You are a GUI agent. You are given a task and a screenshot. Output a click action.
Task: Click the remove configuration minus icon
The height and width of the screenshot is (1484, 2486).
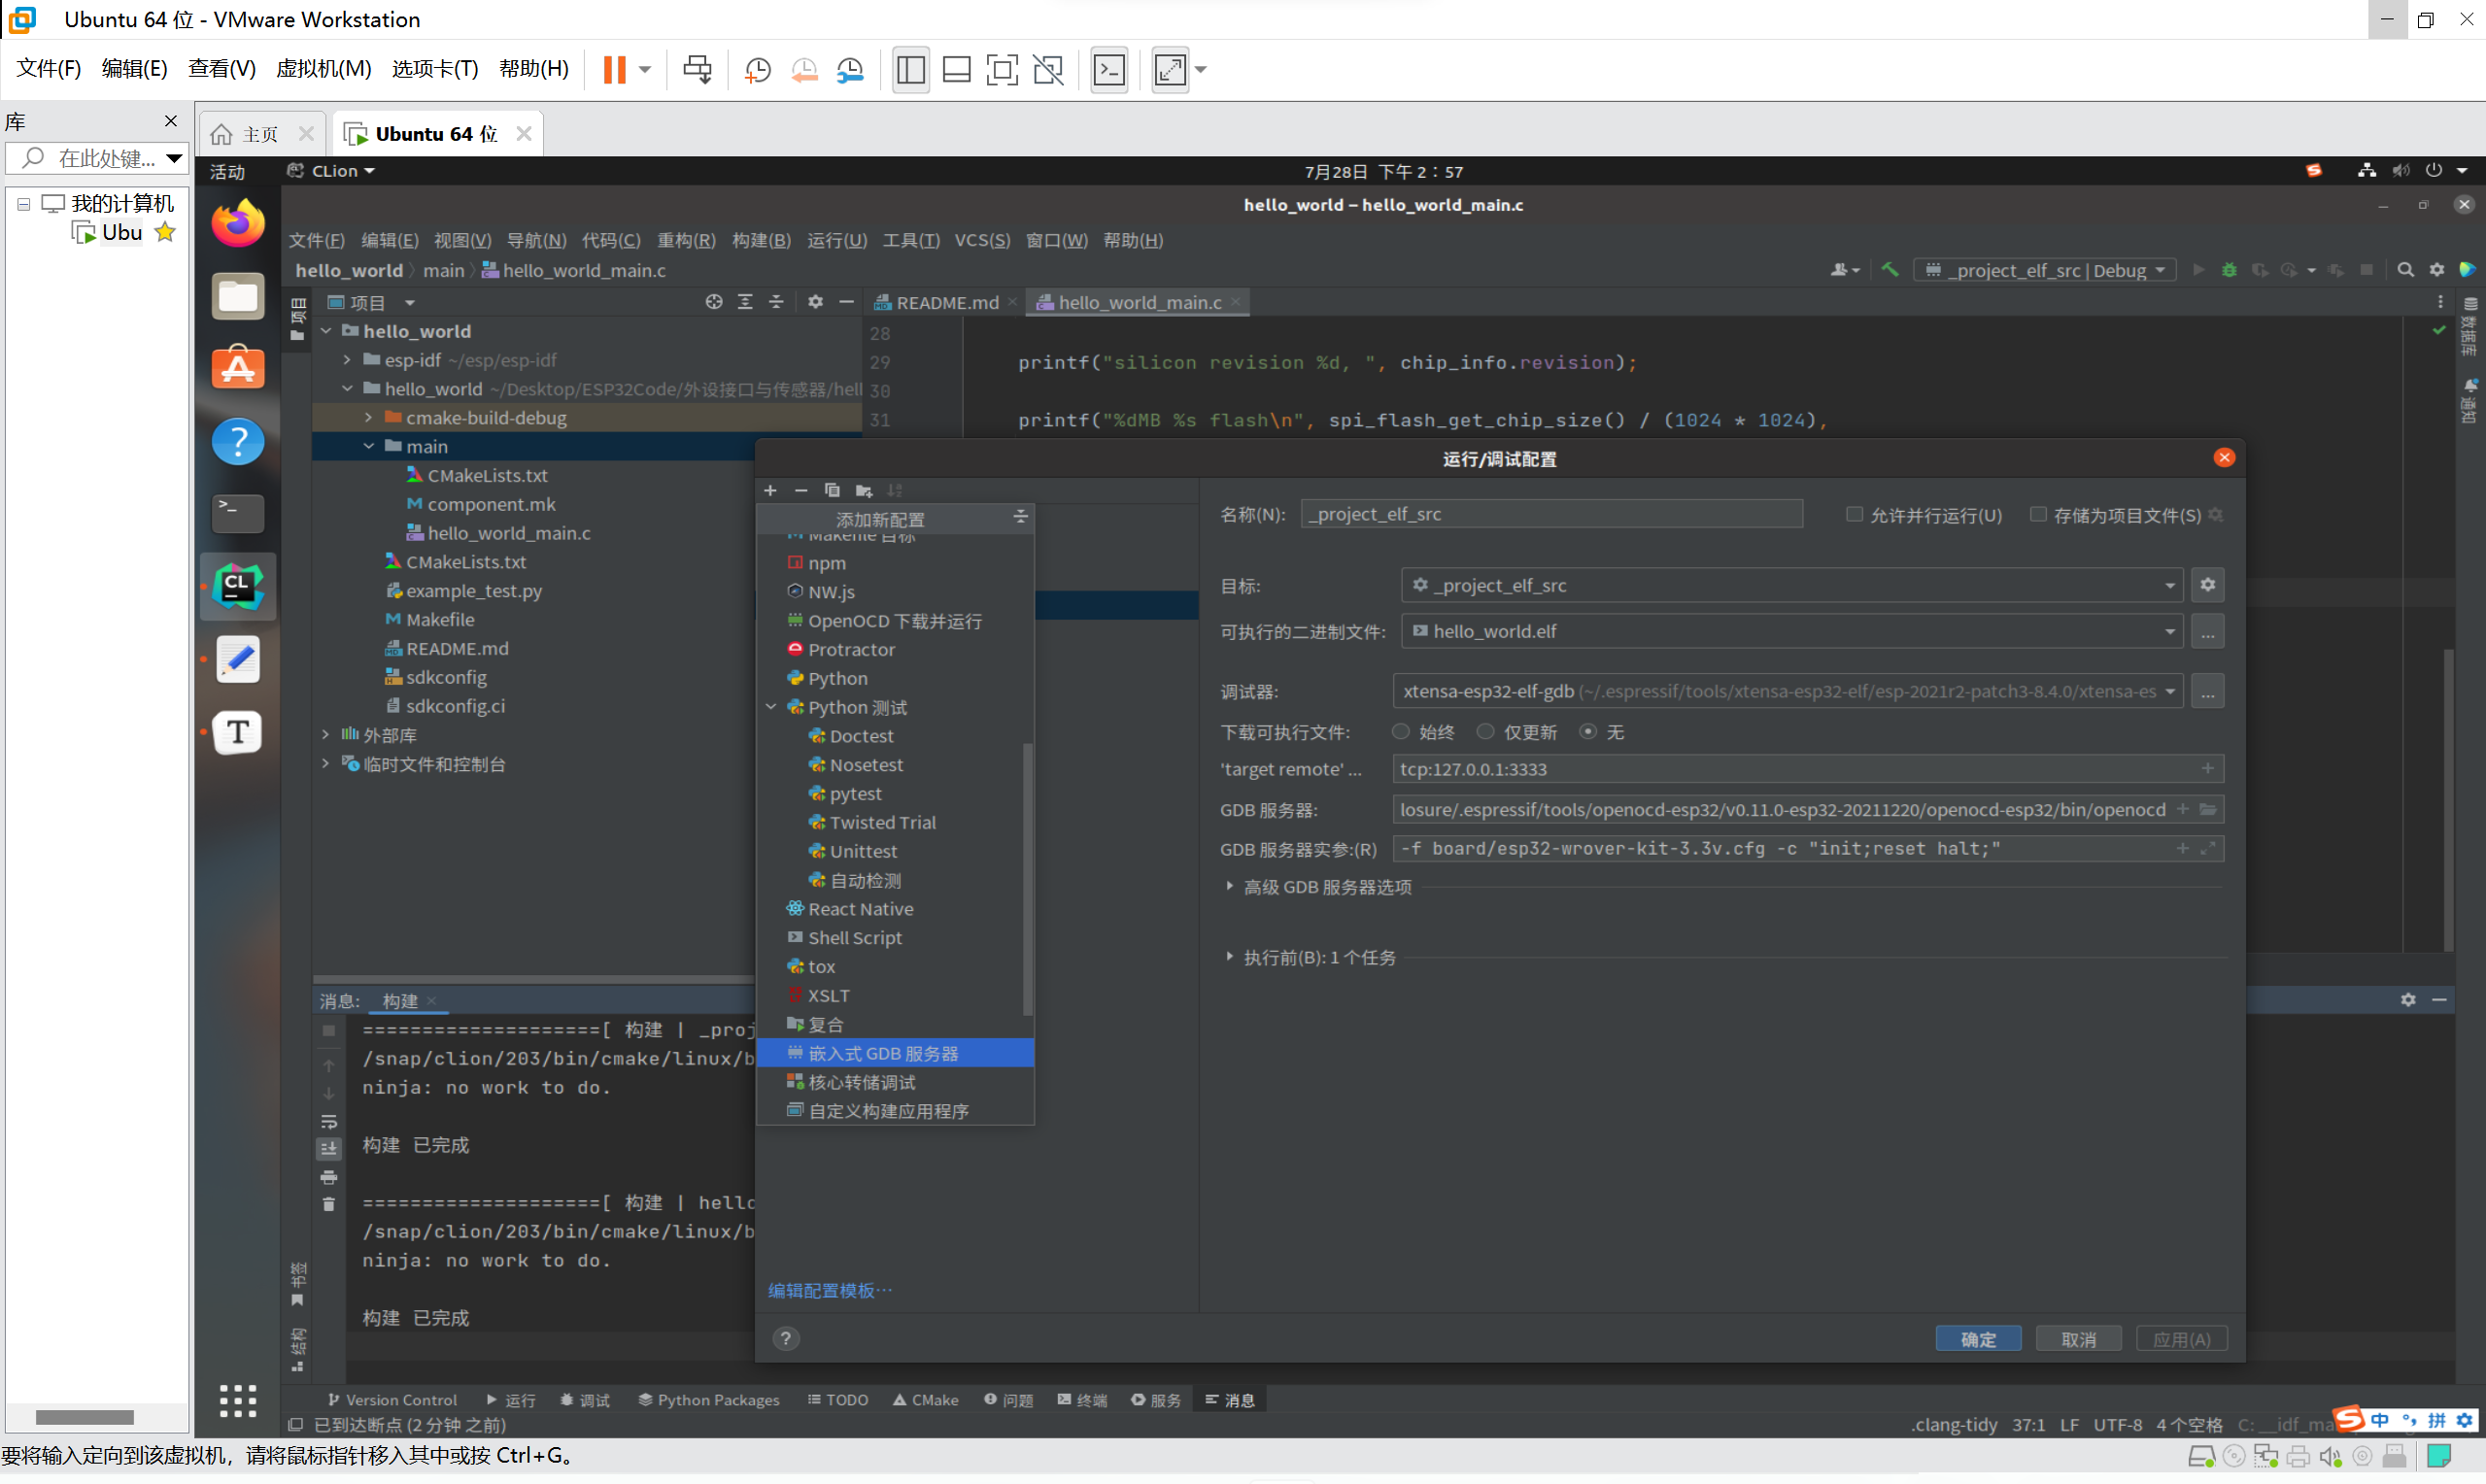pyautogui.click(x=799, y=489)
